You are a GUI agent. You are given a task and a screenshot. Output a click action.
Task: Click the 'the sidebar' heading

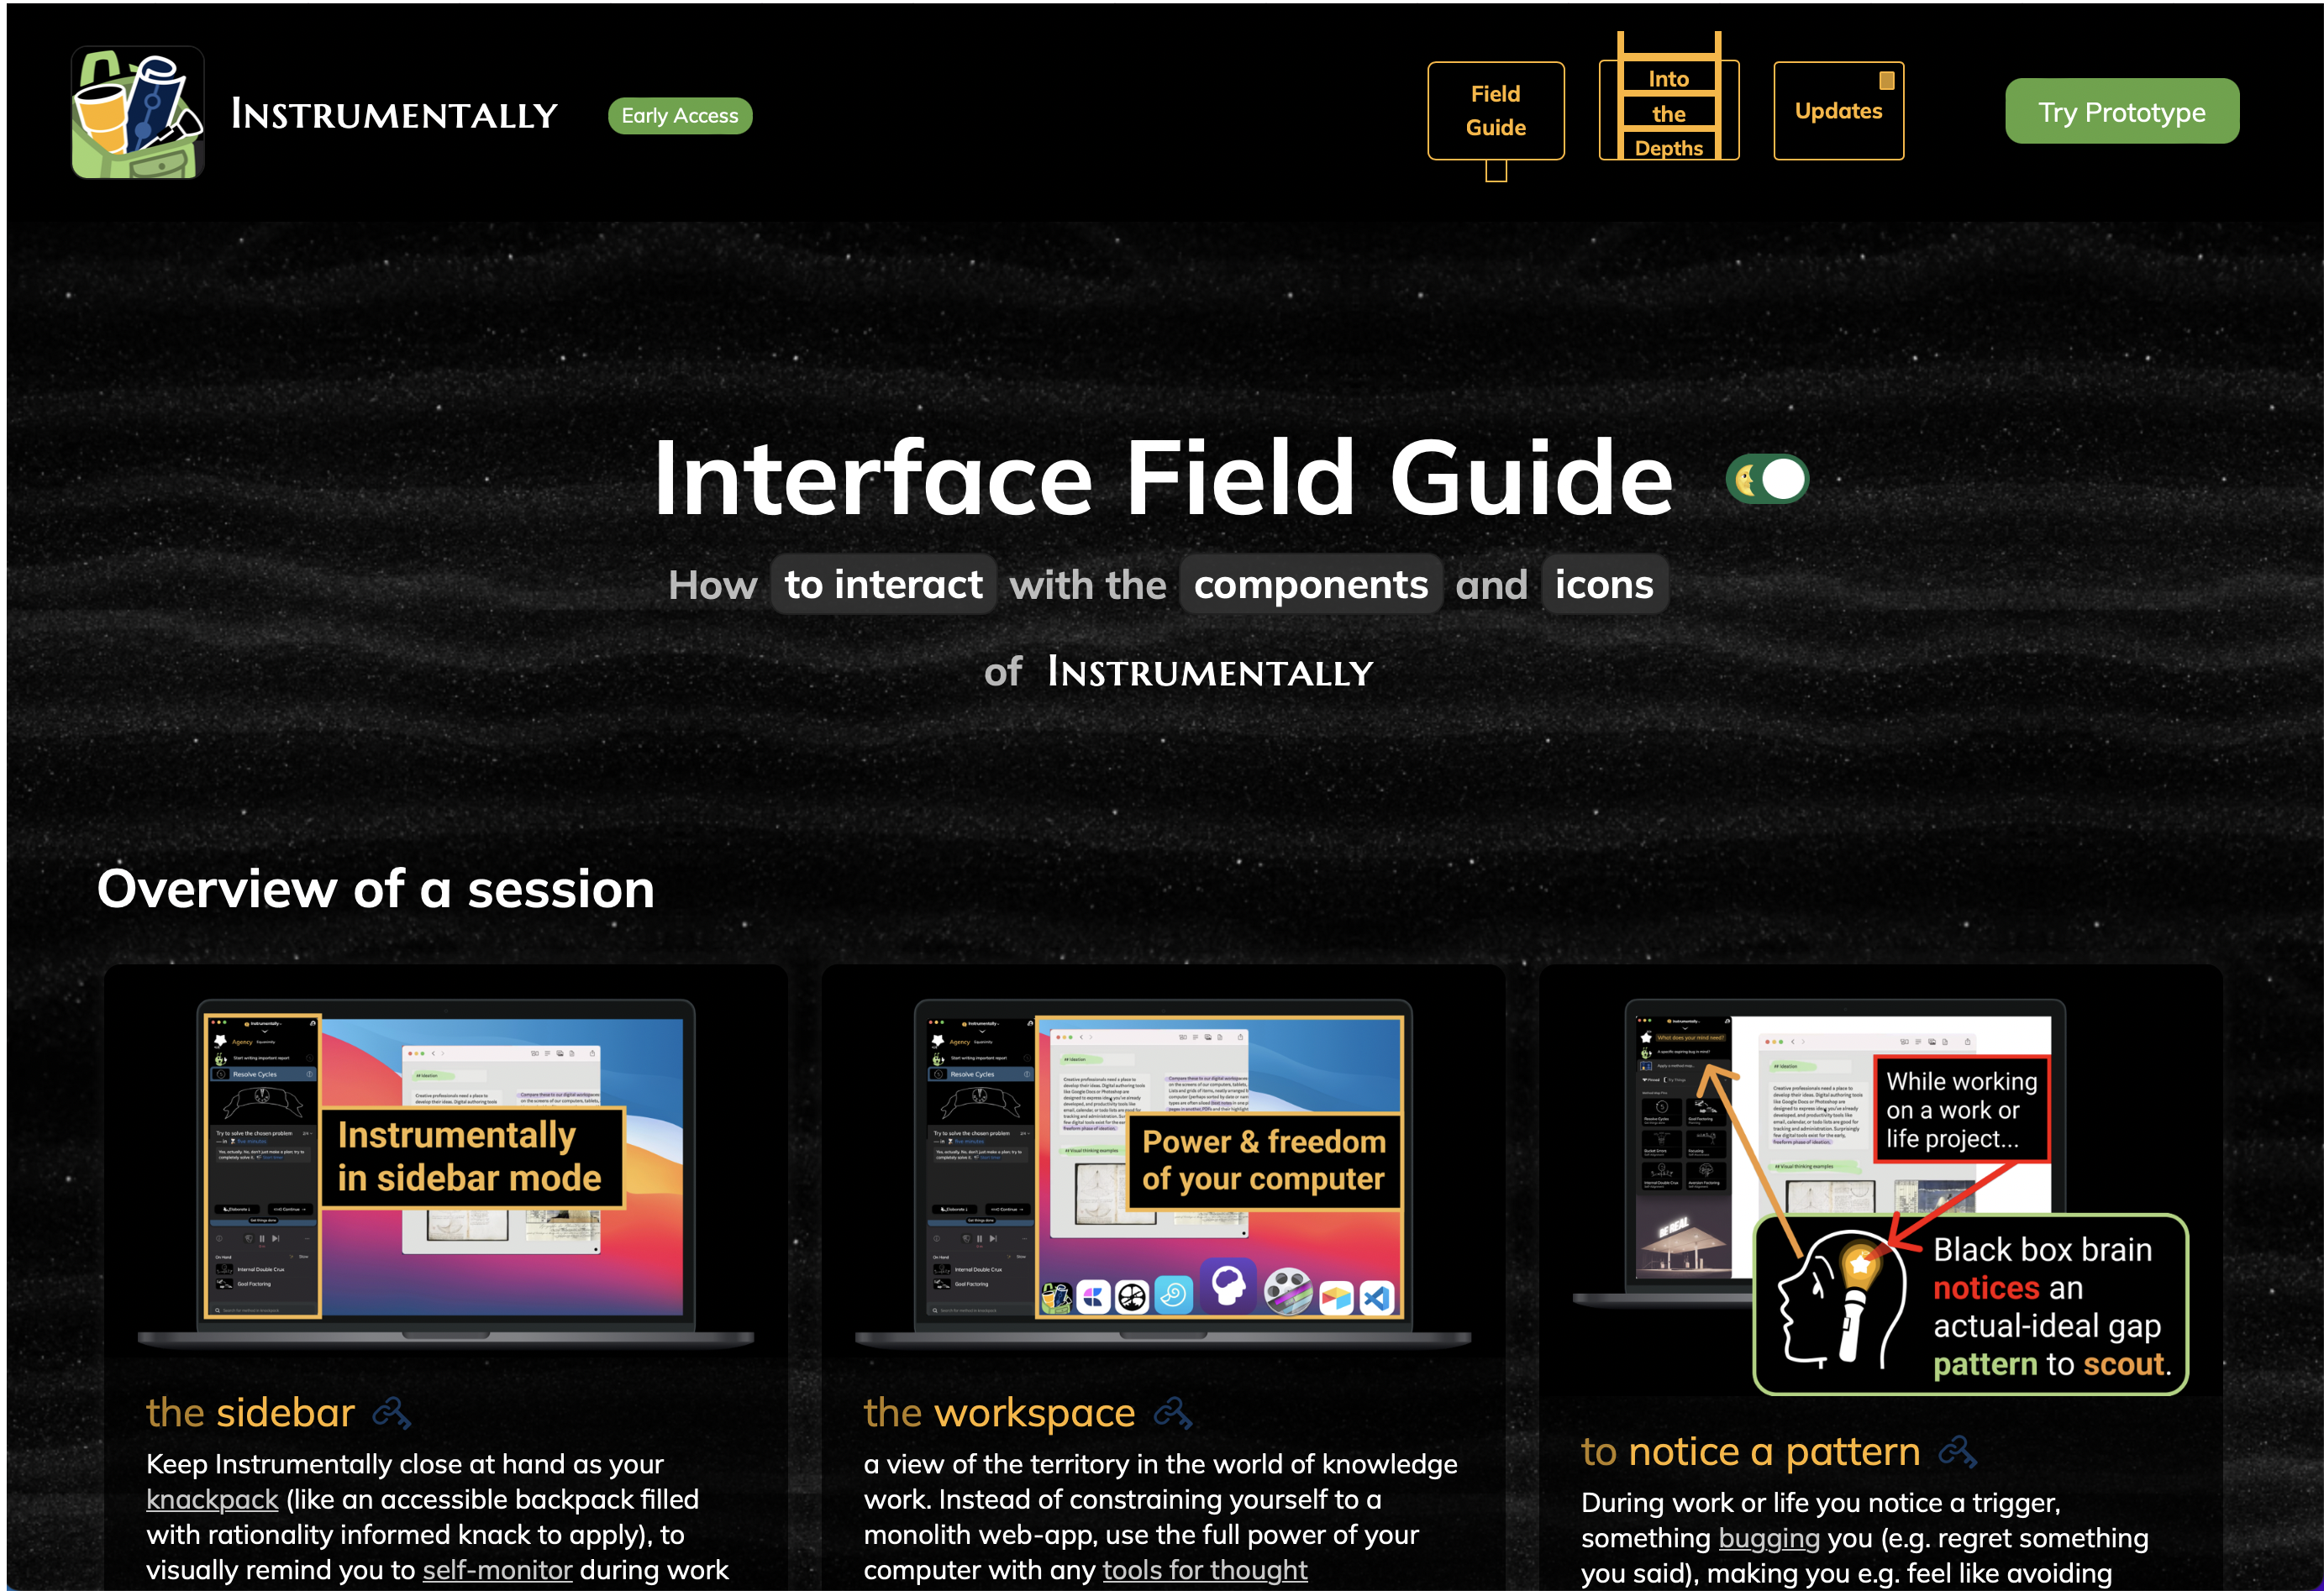[250, 1413]
